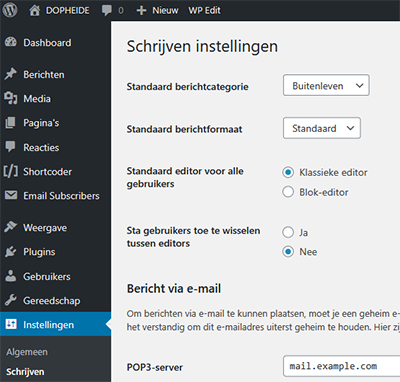Select Nee for switching between editors
Screen dimensions: 400x382
288,252
